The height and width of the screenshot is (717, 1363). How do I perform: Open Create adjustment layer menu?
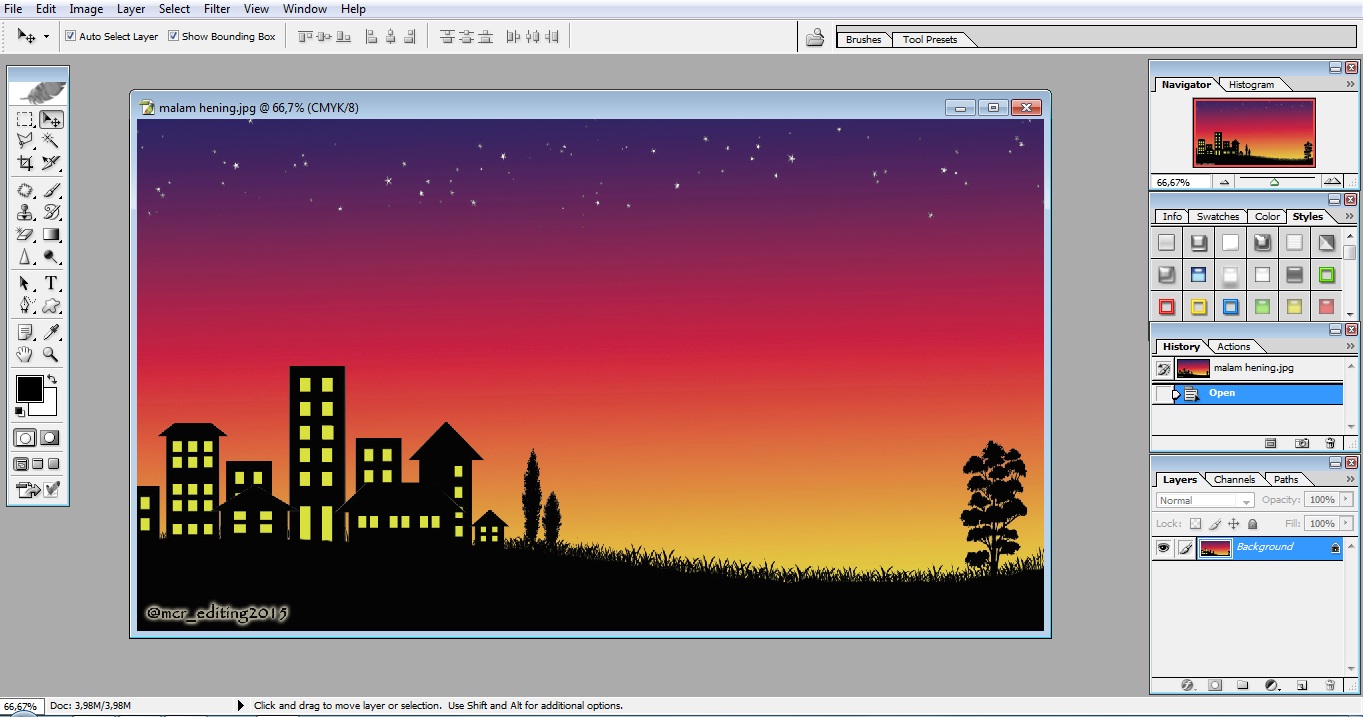[1272, 685]
